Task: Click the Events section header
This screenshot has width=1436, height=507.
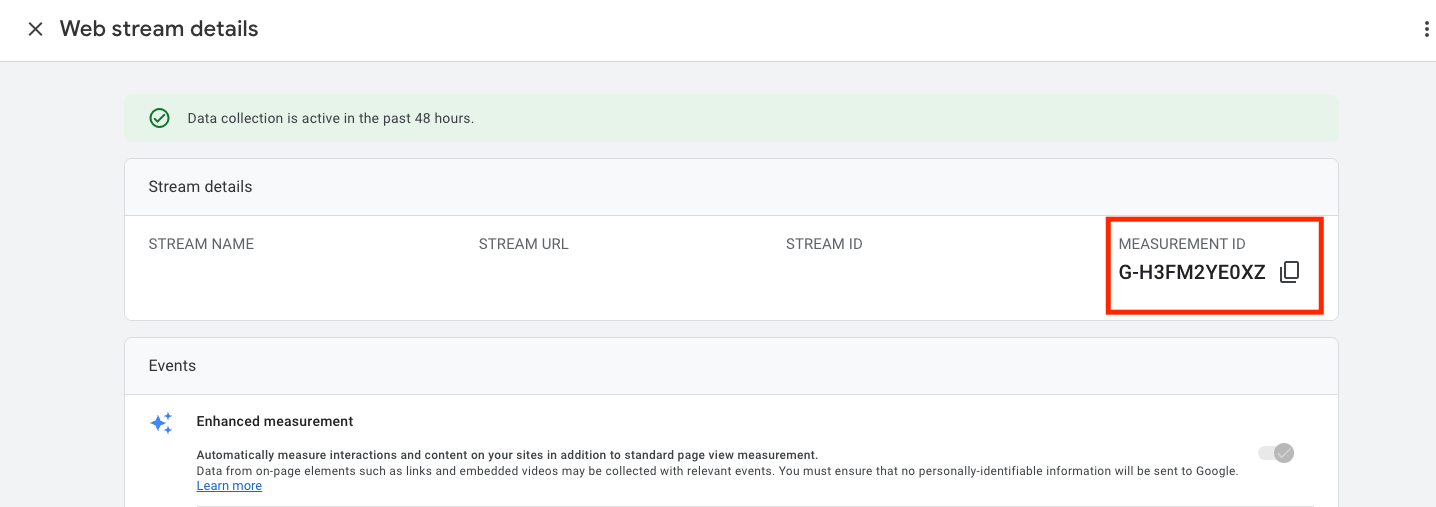Action: click(172, 366)
